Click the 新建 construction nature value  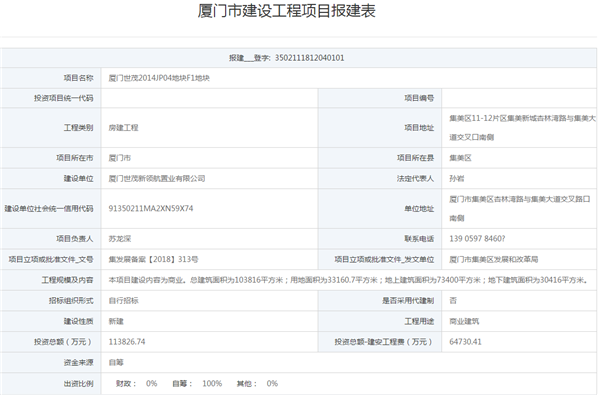click(116, 321)
